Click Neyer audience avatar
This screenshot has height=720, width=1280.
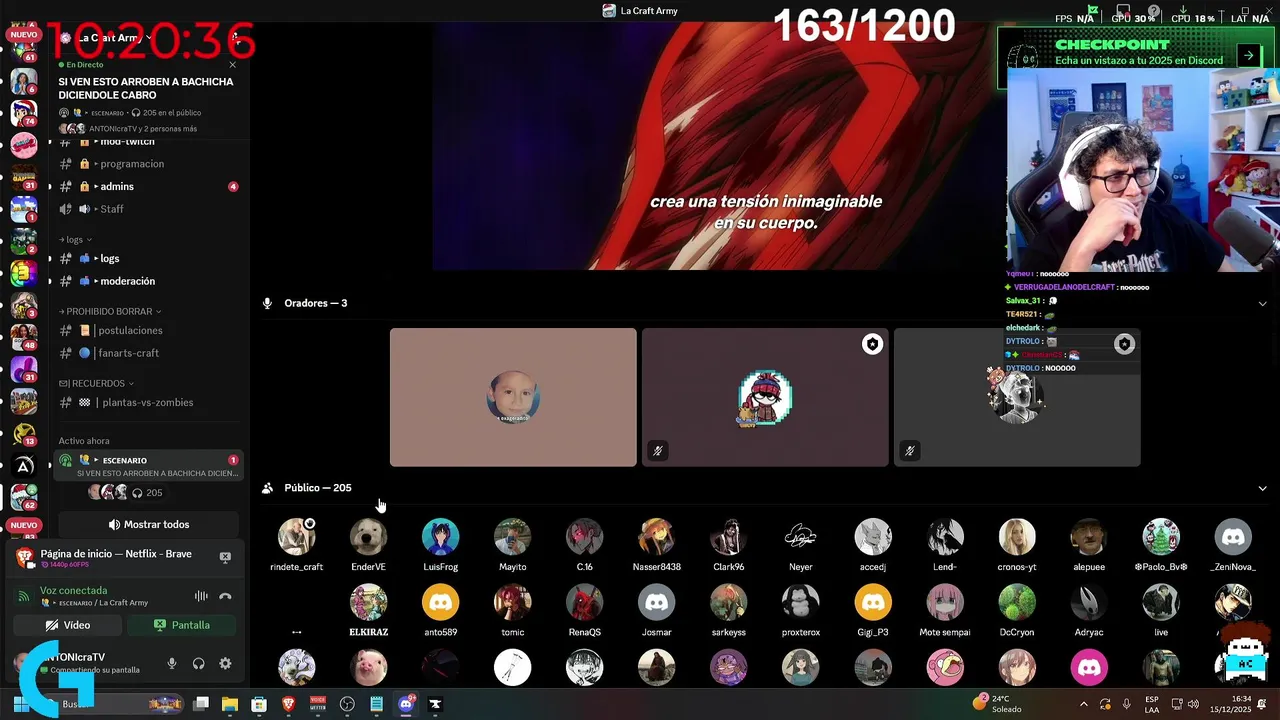(x=801, y=537)
